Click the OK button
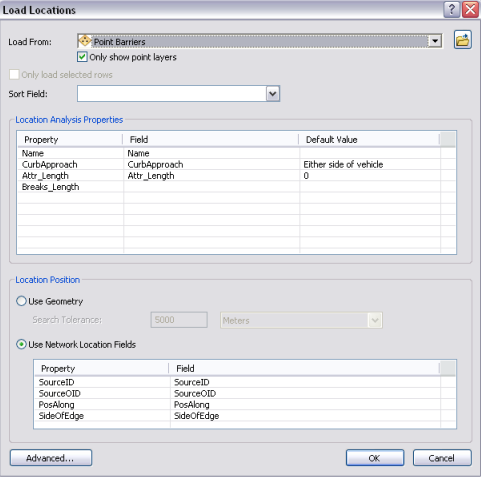Viewport: 481px width, 477px height. point(375,458)
